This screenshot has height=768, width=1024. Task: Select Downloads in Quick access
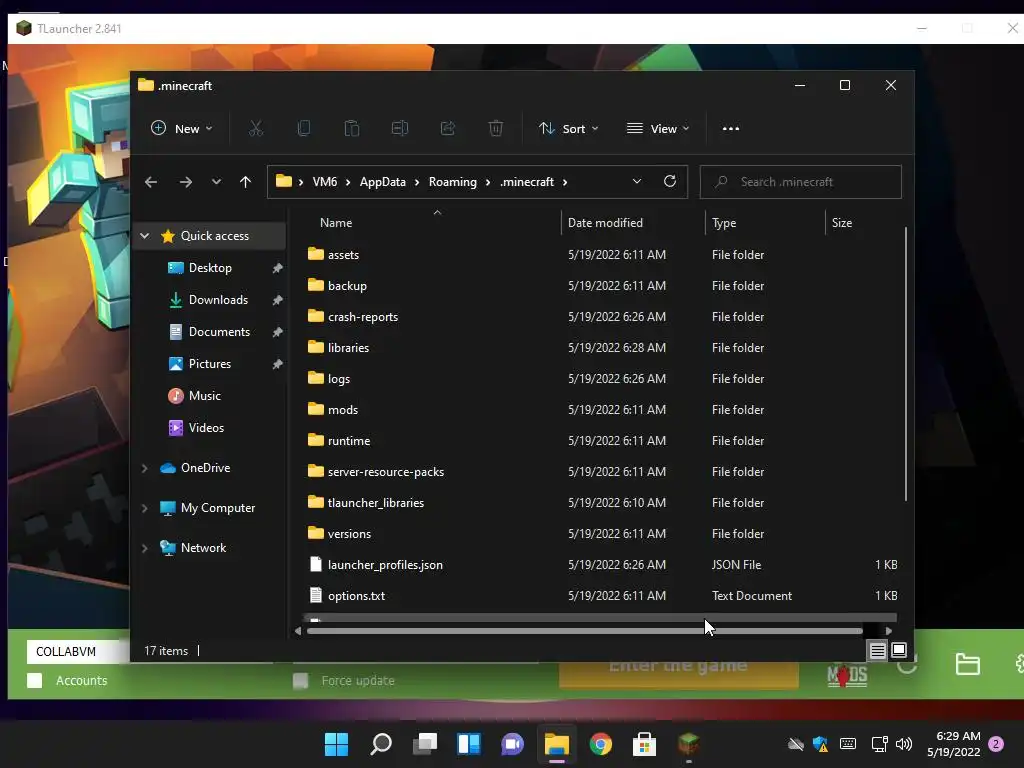tap(218, 300)
